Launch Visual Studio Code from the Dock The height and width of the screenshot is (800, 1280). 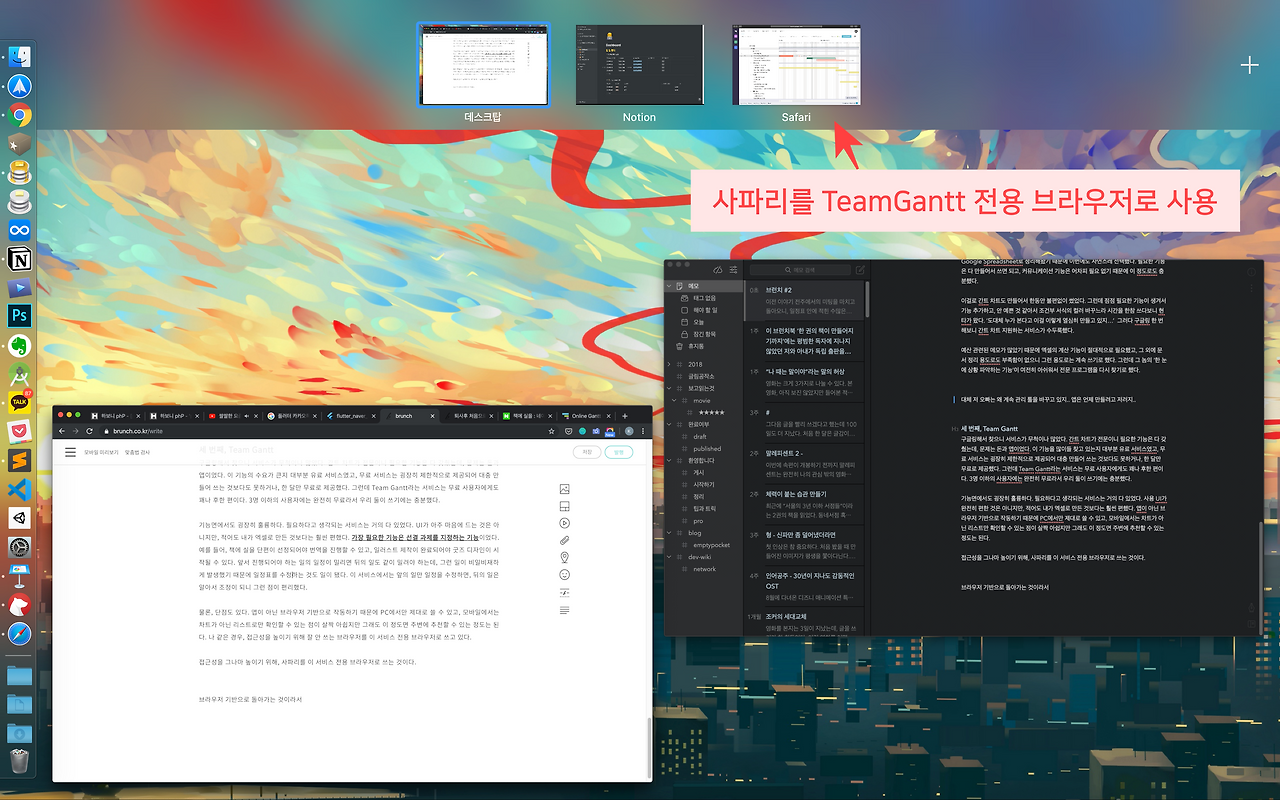pos(19,490)
